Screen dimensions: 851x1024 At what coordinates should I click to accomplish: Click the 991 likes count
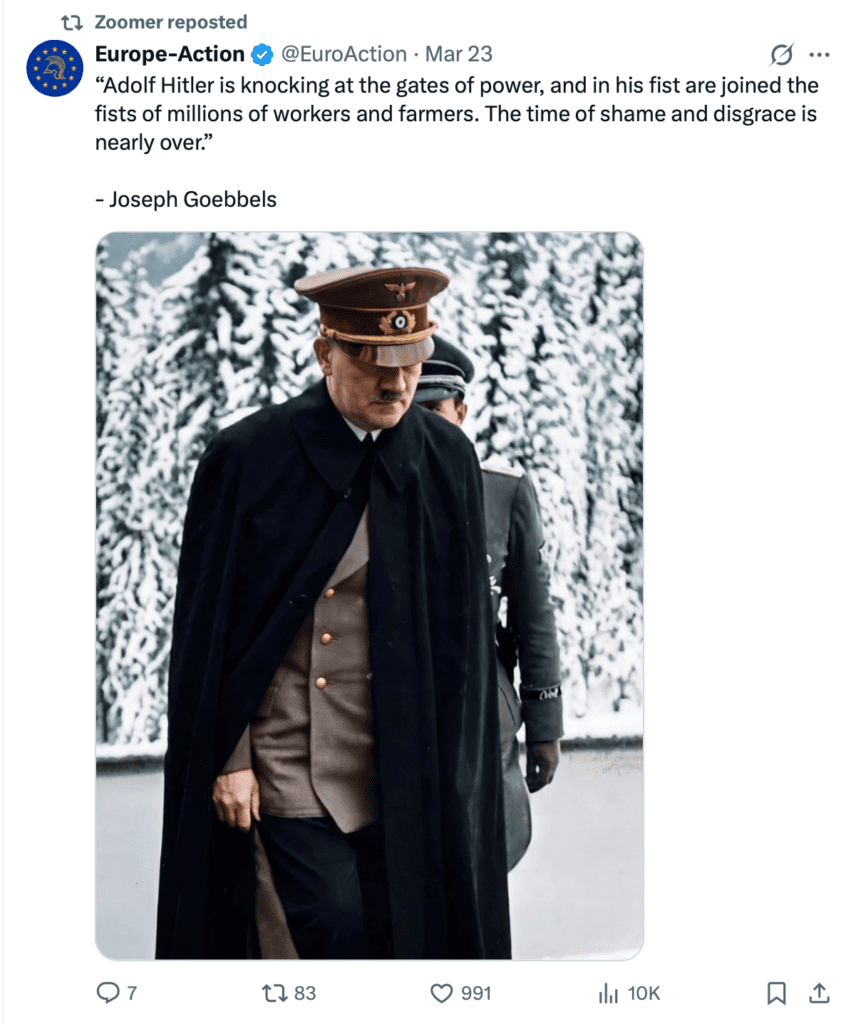click(x=476, y=993)
